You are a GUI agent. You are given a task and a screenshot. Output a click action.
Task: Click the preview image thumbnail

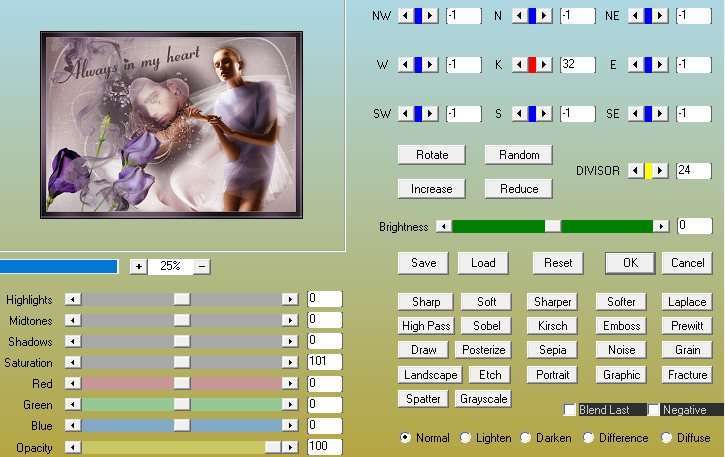[169, 124]
